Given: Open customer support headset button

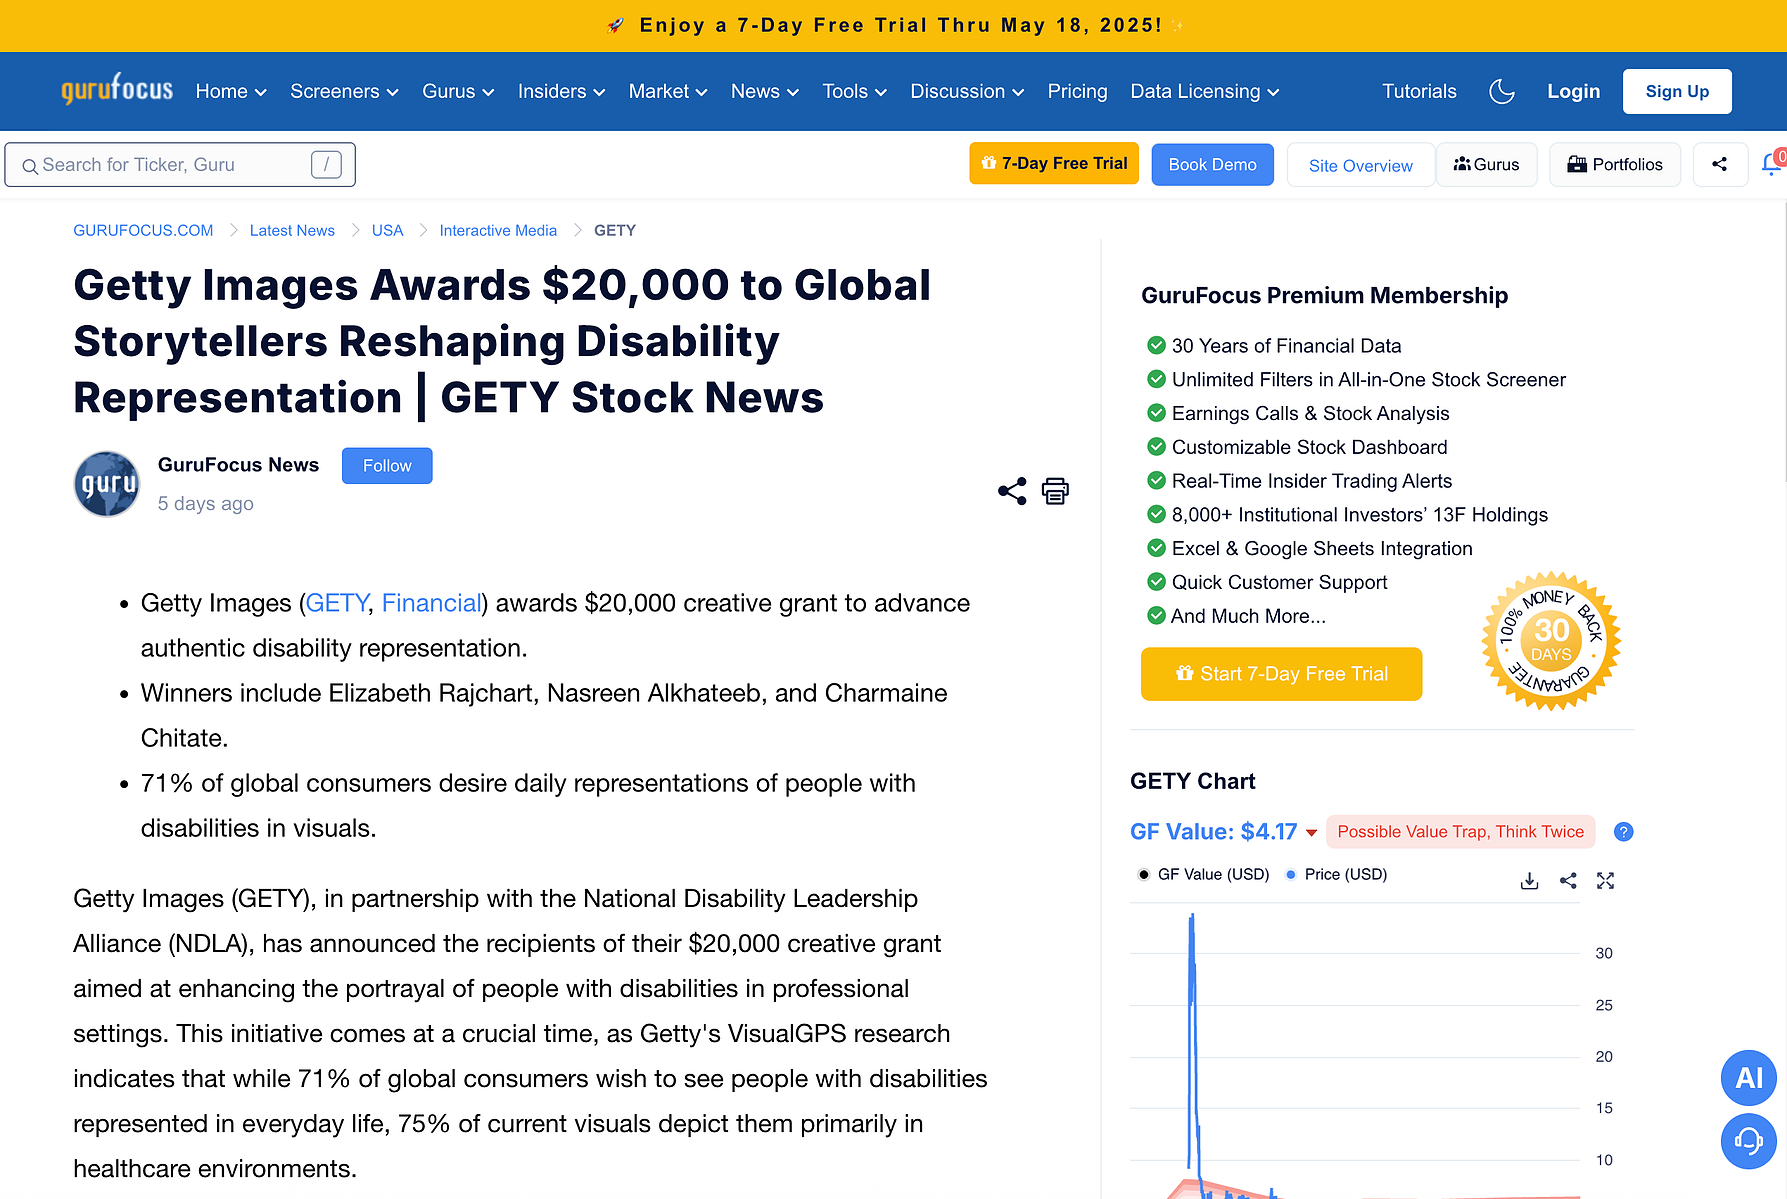Looking at the screenshot, I should click(1749, 1141).
